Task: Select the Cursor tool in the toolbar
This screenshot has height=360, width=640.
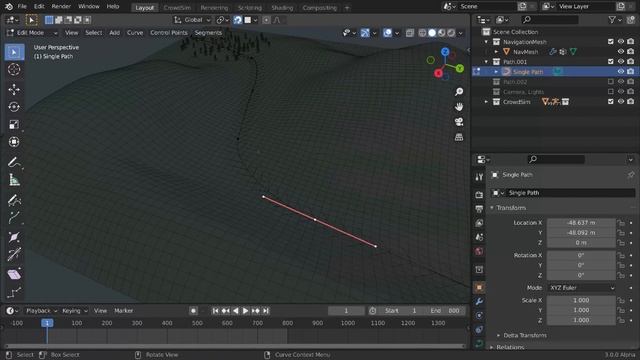Action: coord(14,70)
